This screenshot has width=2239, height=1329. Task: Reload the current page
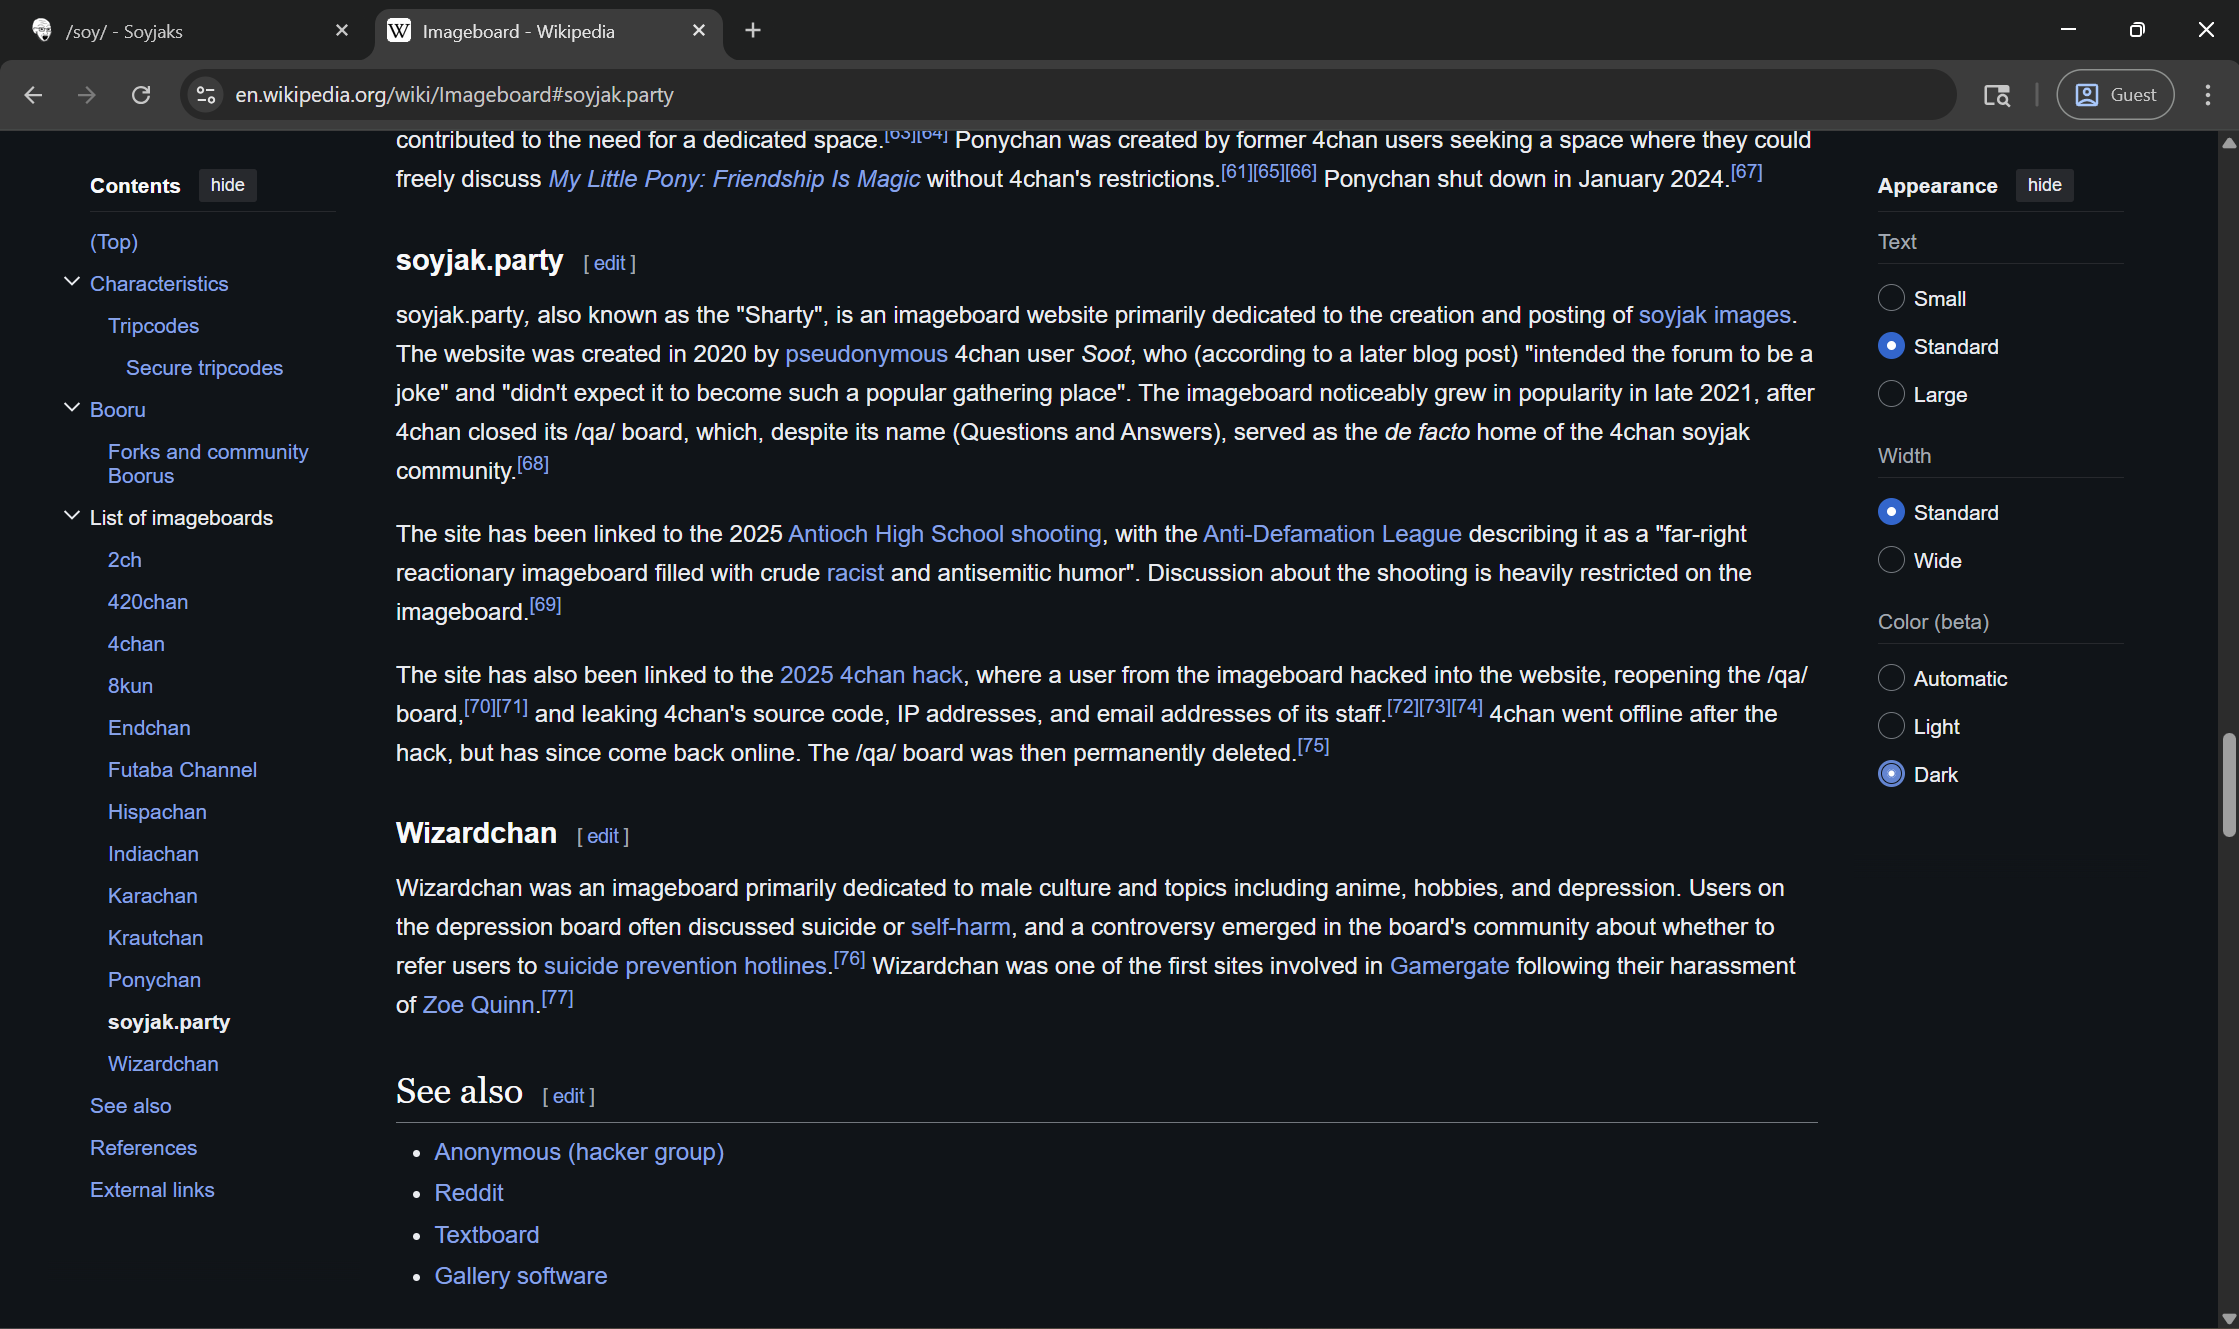click(x=141, y=95)
